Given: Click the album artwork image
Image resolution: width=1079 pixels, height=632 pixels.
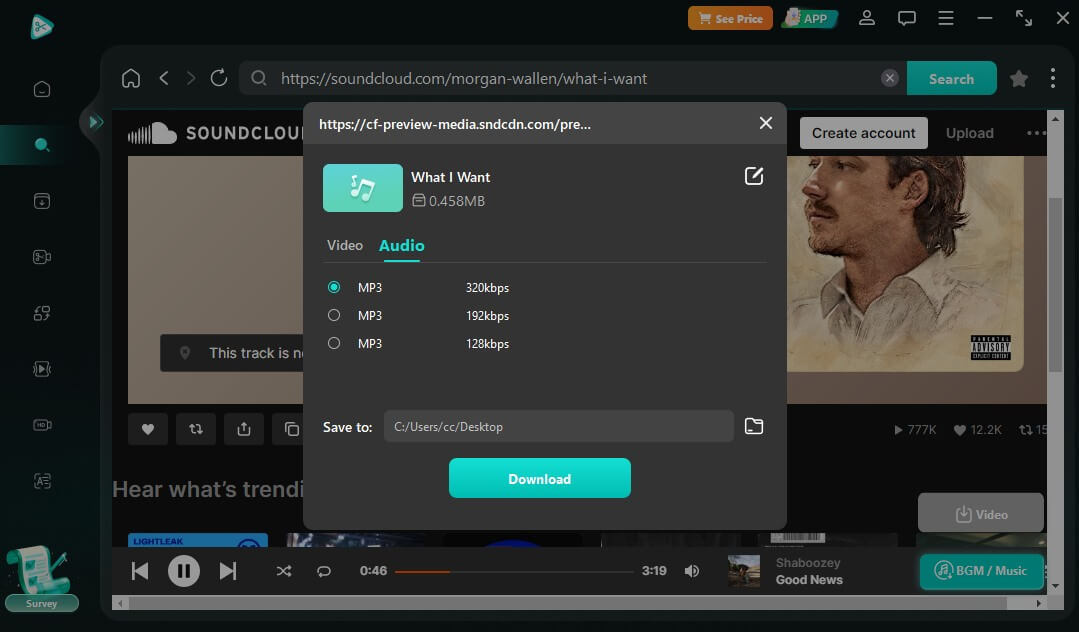Looking at the screenshot, I should (x=905, y=264).
